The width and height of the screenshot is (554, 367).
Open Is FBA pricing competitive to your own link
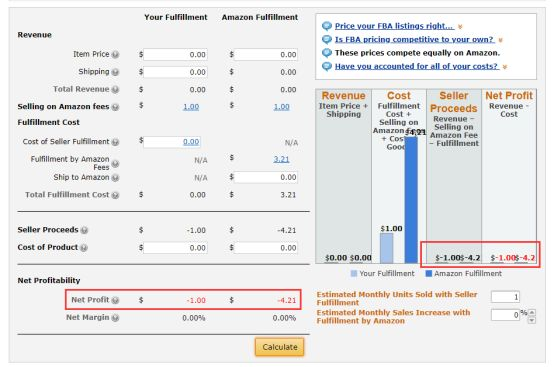tap(414, 40)
